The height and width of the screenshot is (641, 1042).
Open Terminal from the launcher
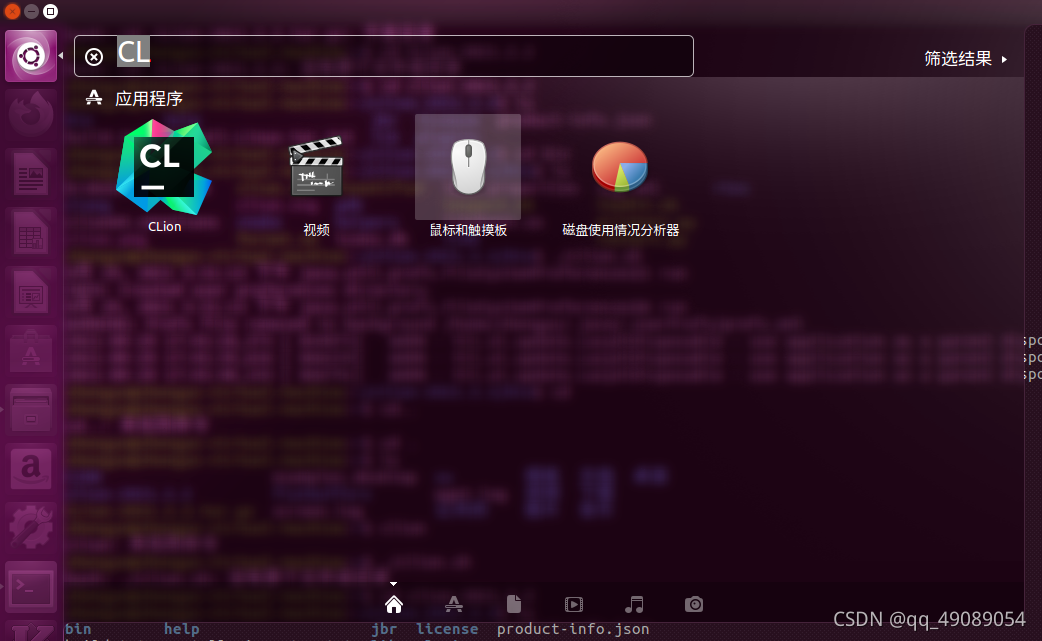[x=31, y=587]
